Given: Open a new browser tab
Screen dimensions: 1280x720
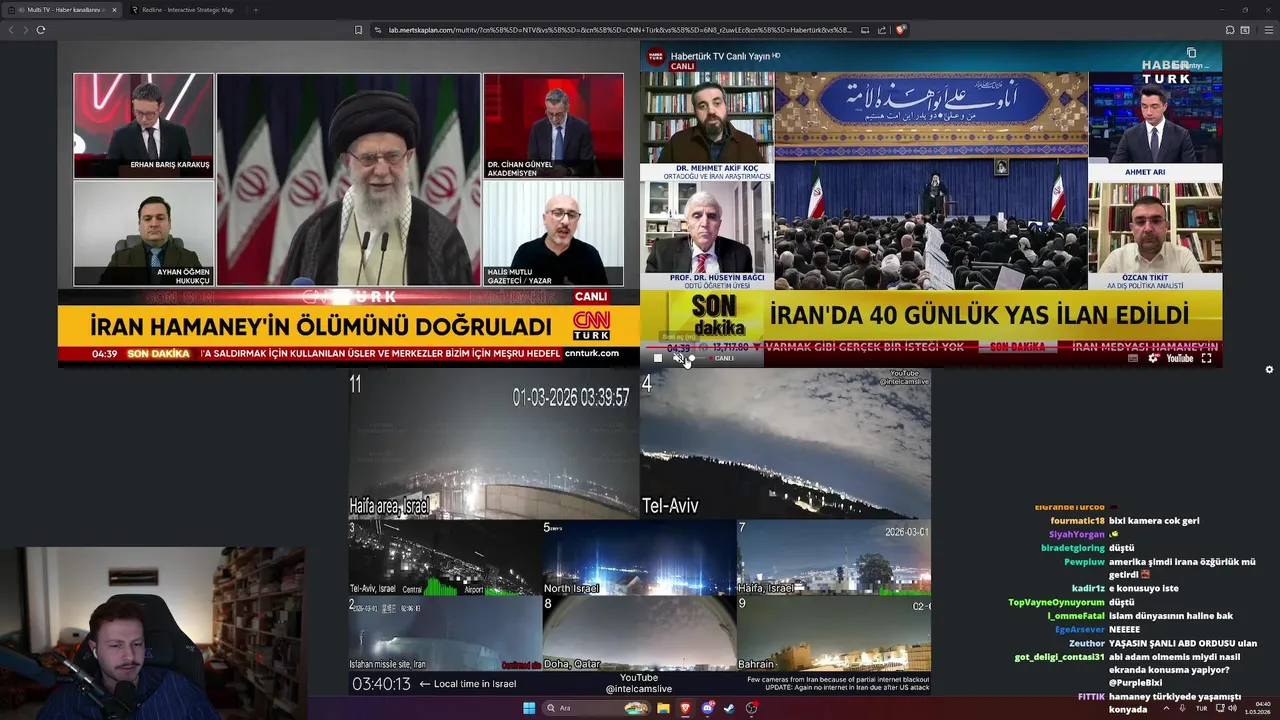Looking at the screenshot, I should [255, 10].
